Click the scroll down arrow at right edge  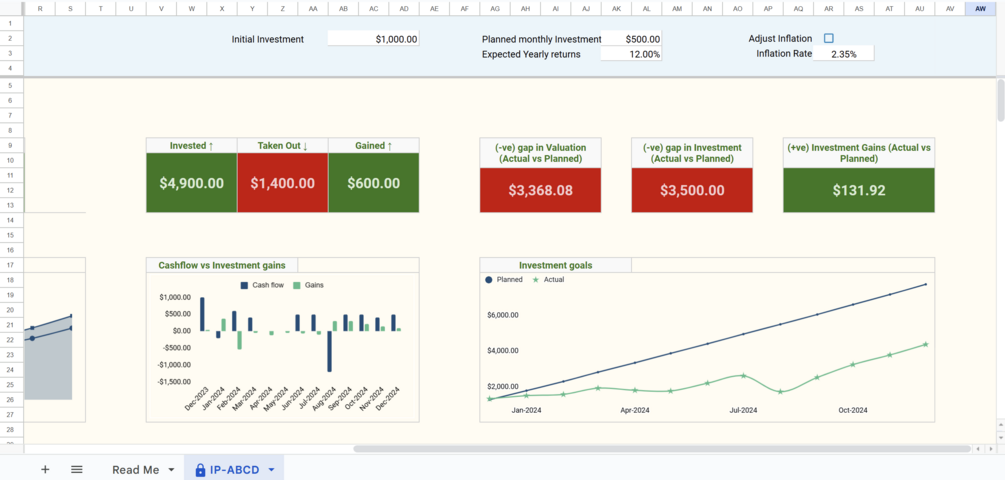pos(1001,438)
